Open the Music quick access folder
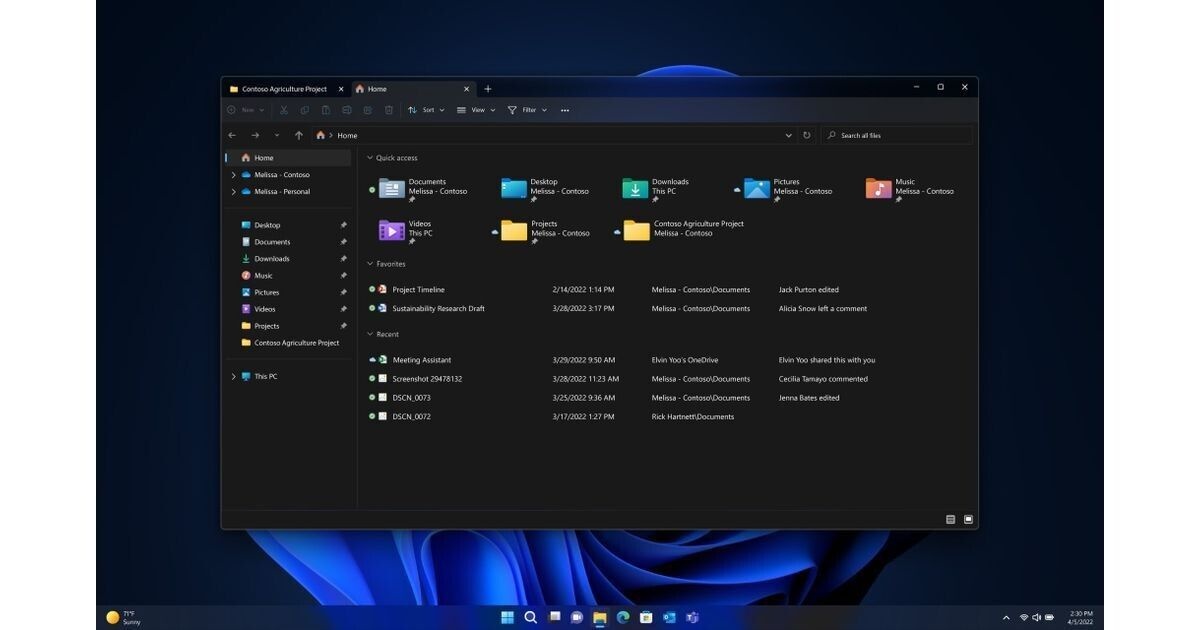This screenshot has width=1200, height=630. pos(878,189)
